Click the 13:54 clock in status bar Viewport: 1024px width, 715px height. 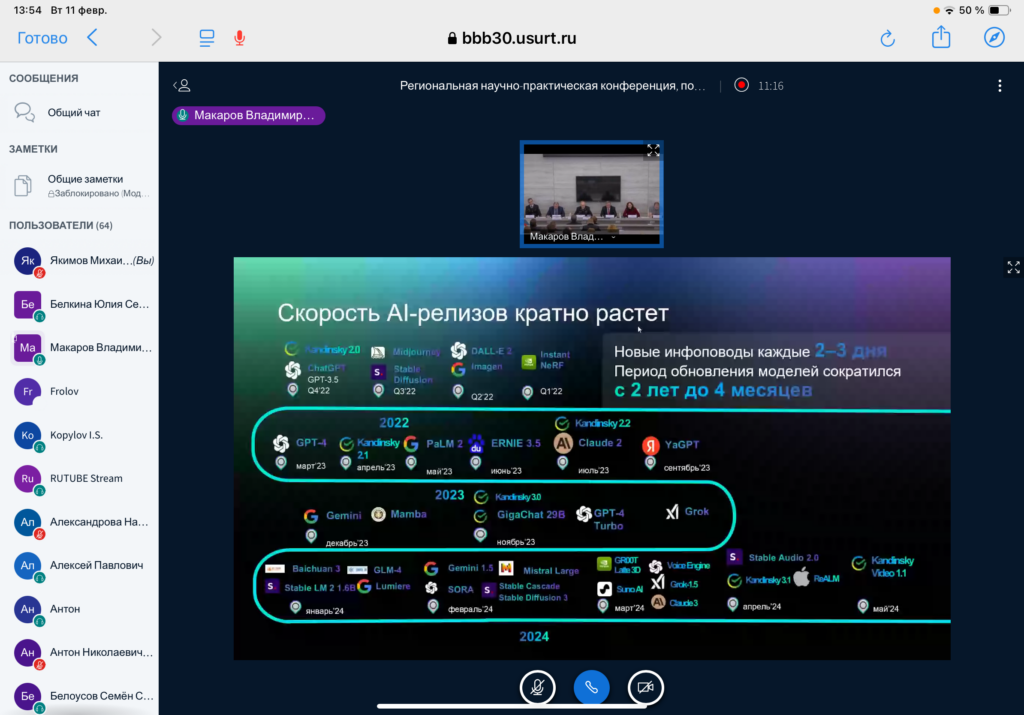tap(27, 10)
